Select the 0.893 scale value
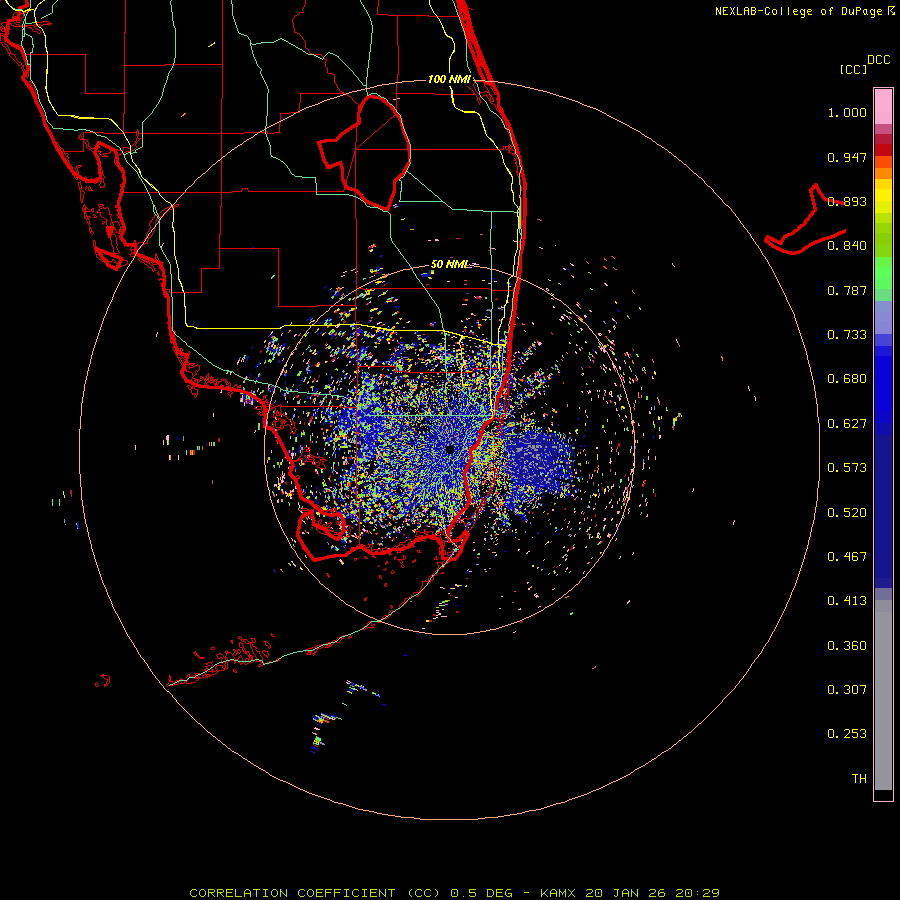Screen dimensions: 900x900 847,201
